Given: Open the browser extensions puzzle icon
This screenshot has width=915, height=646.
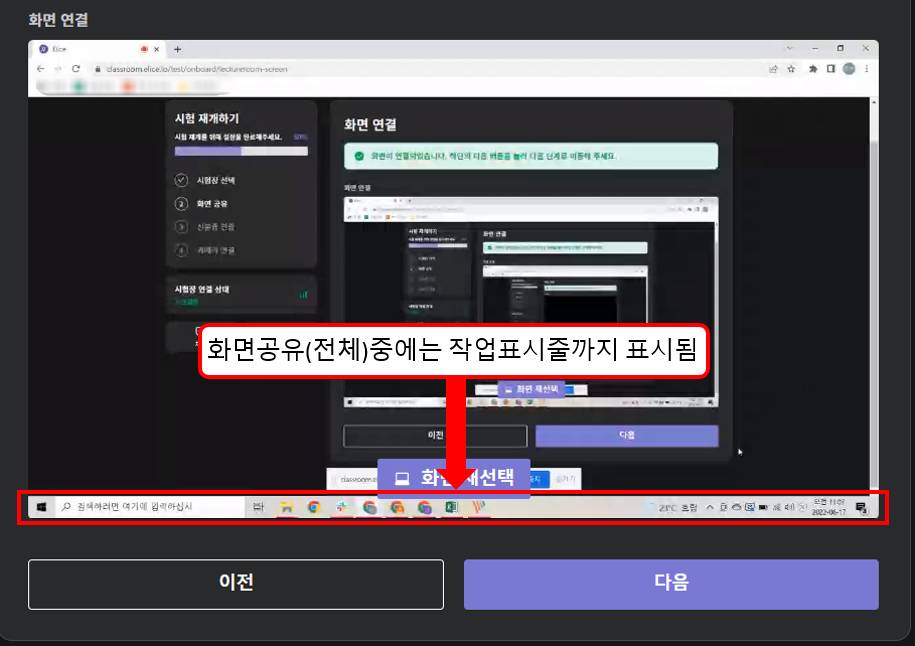Looking at the screenshot, I should [x=812, y=69].
